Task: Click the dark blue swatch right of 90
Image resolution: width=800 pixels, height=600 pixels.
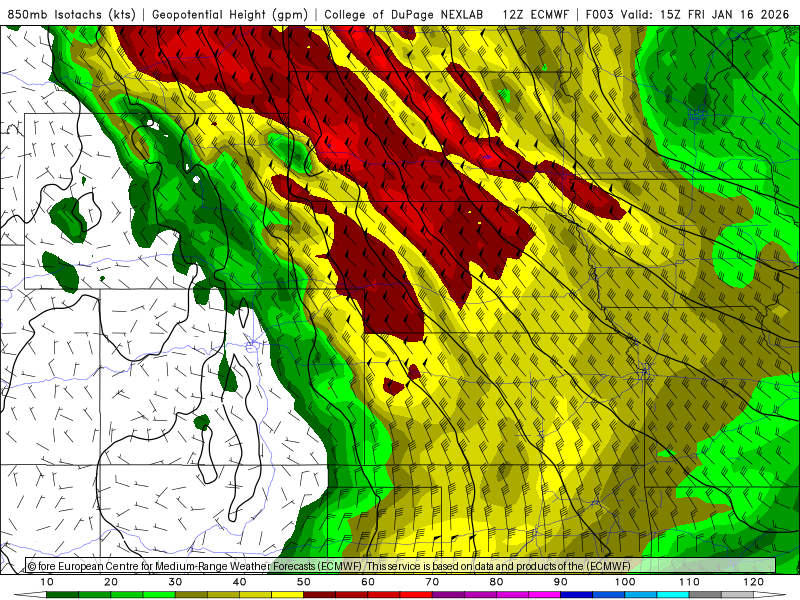Action: click(577, 595)
